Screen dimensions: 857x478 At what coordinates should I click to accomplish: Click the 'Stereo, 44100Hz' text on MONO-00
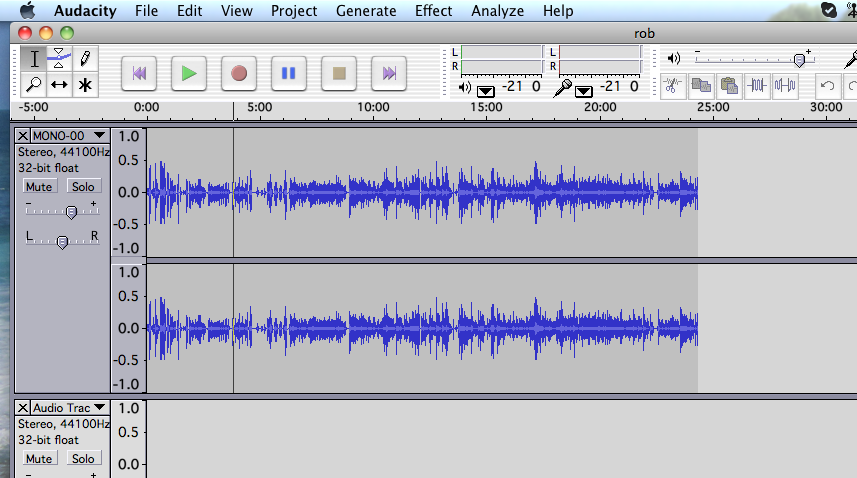(x=63, y=152)
